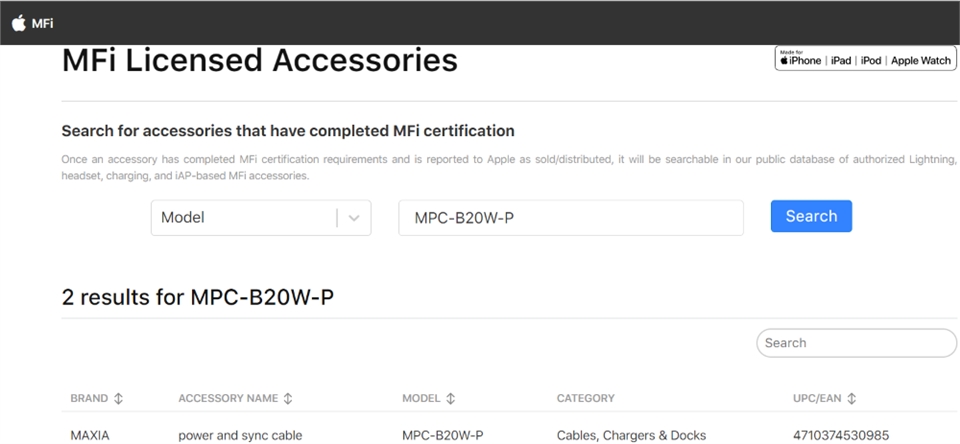This screenshot has width=960, height=444.
Task: Open the Model search-type dropdown
Action: 245,217
